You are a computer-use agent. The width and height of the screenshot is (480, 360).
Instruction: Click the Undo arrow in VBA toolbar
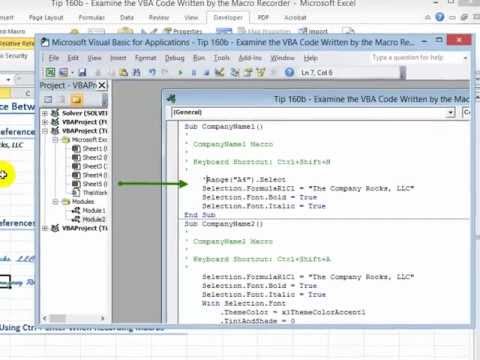[152, 72]
